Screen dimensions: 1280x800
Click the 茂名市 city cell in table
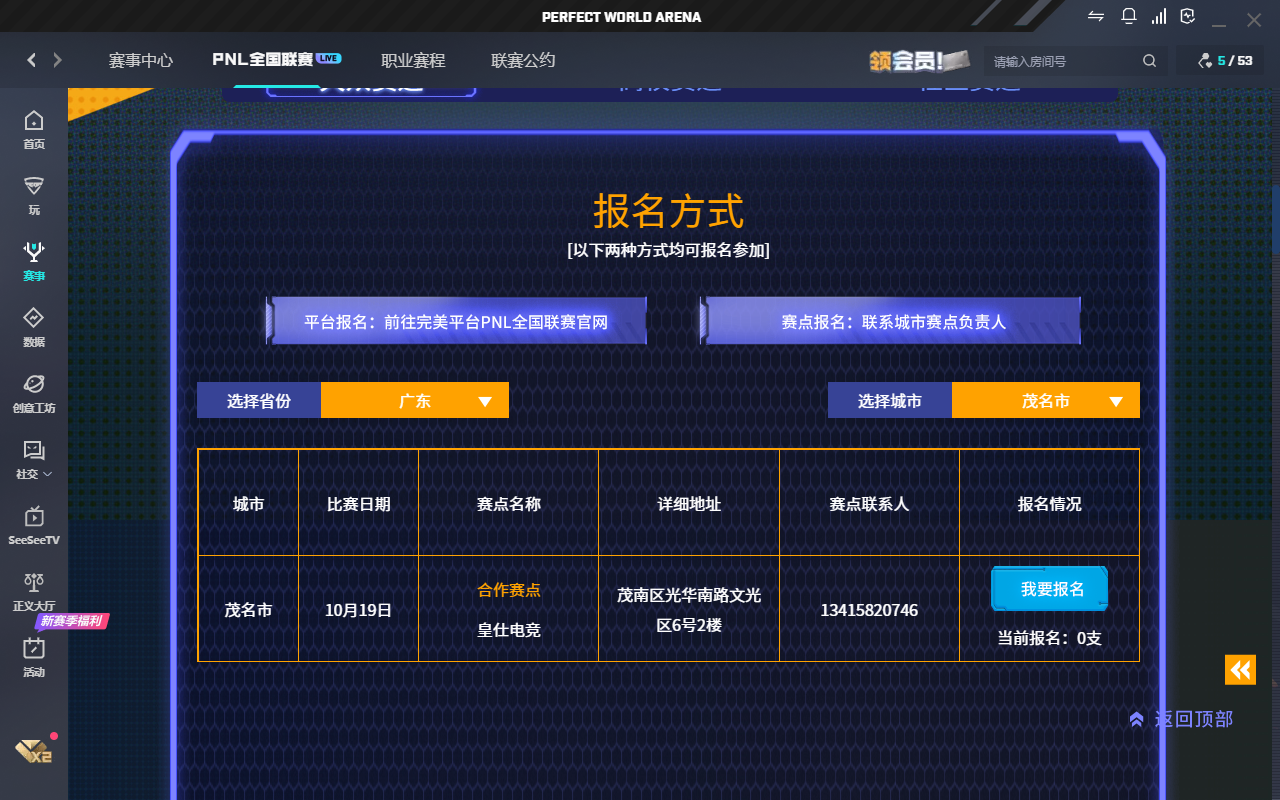click(248, 609)
